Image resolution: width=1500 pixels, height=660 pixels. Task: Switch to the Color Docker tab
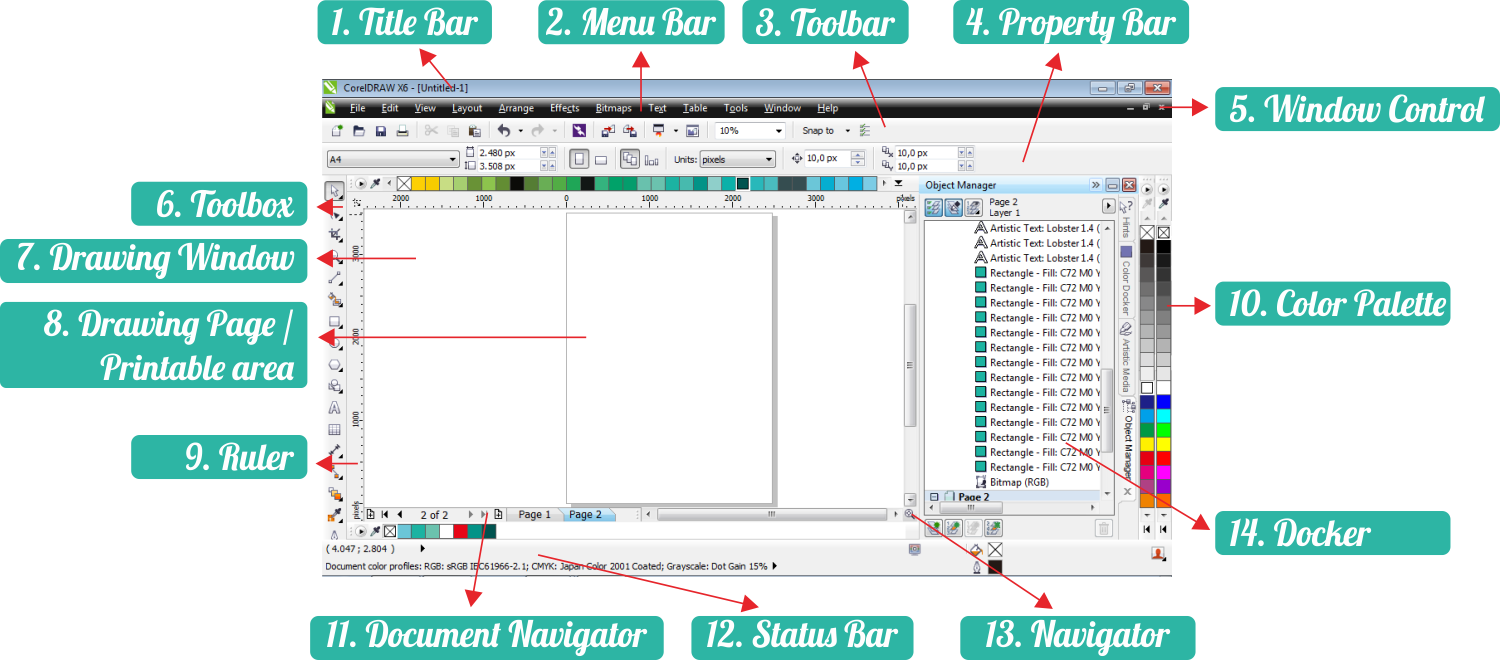[x=1126, y=280]
